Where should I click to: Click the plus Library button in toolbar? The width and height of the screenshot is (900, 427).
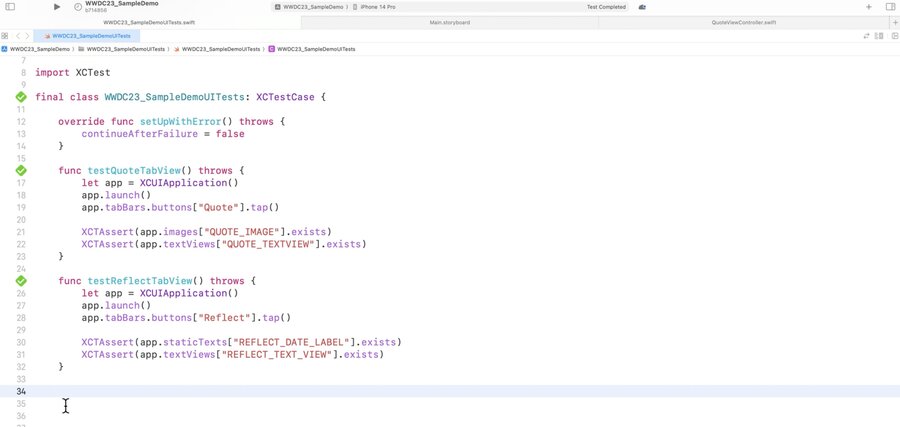coord(869,7)
